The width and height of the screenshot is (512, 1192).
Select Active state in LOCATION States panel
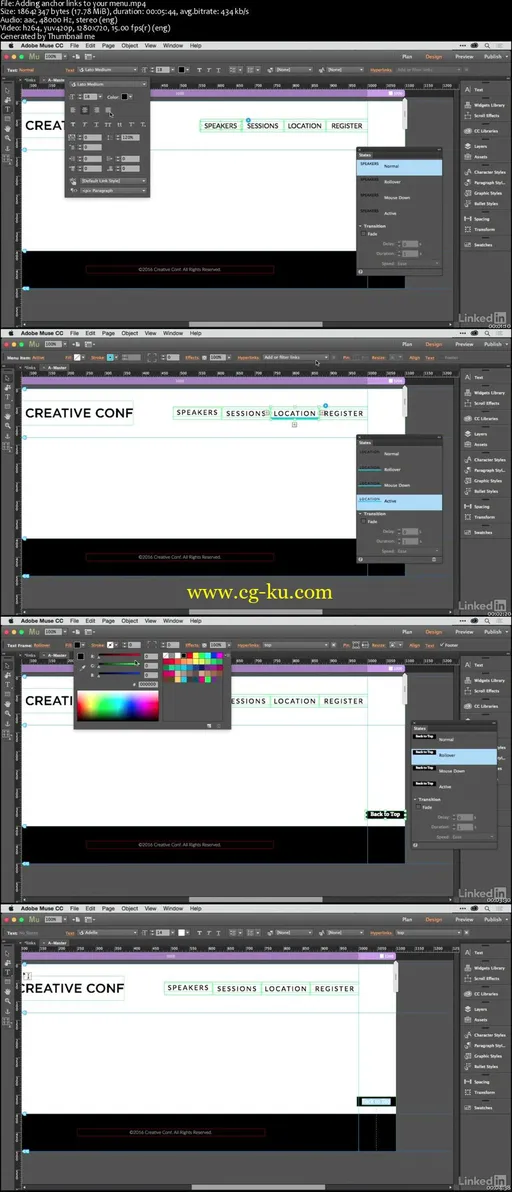[399, 502]
